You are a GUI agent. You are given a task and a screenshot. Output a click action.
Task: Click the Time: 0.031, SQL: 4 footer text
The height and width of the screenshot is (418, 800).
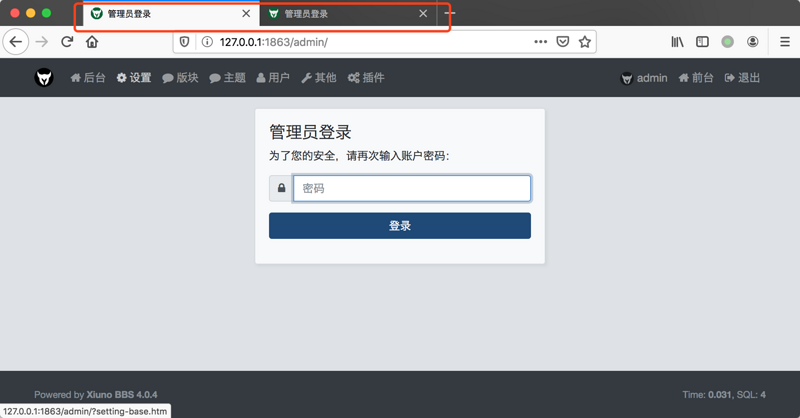click(x=724, y=395)
